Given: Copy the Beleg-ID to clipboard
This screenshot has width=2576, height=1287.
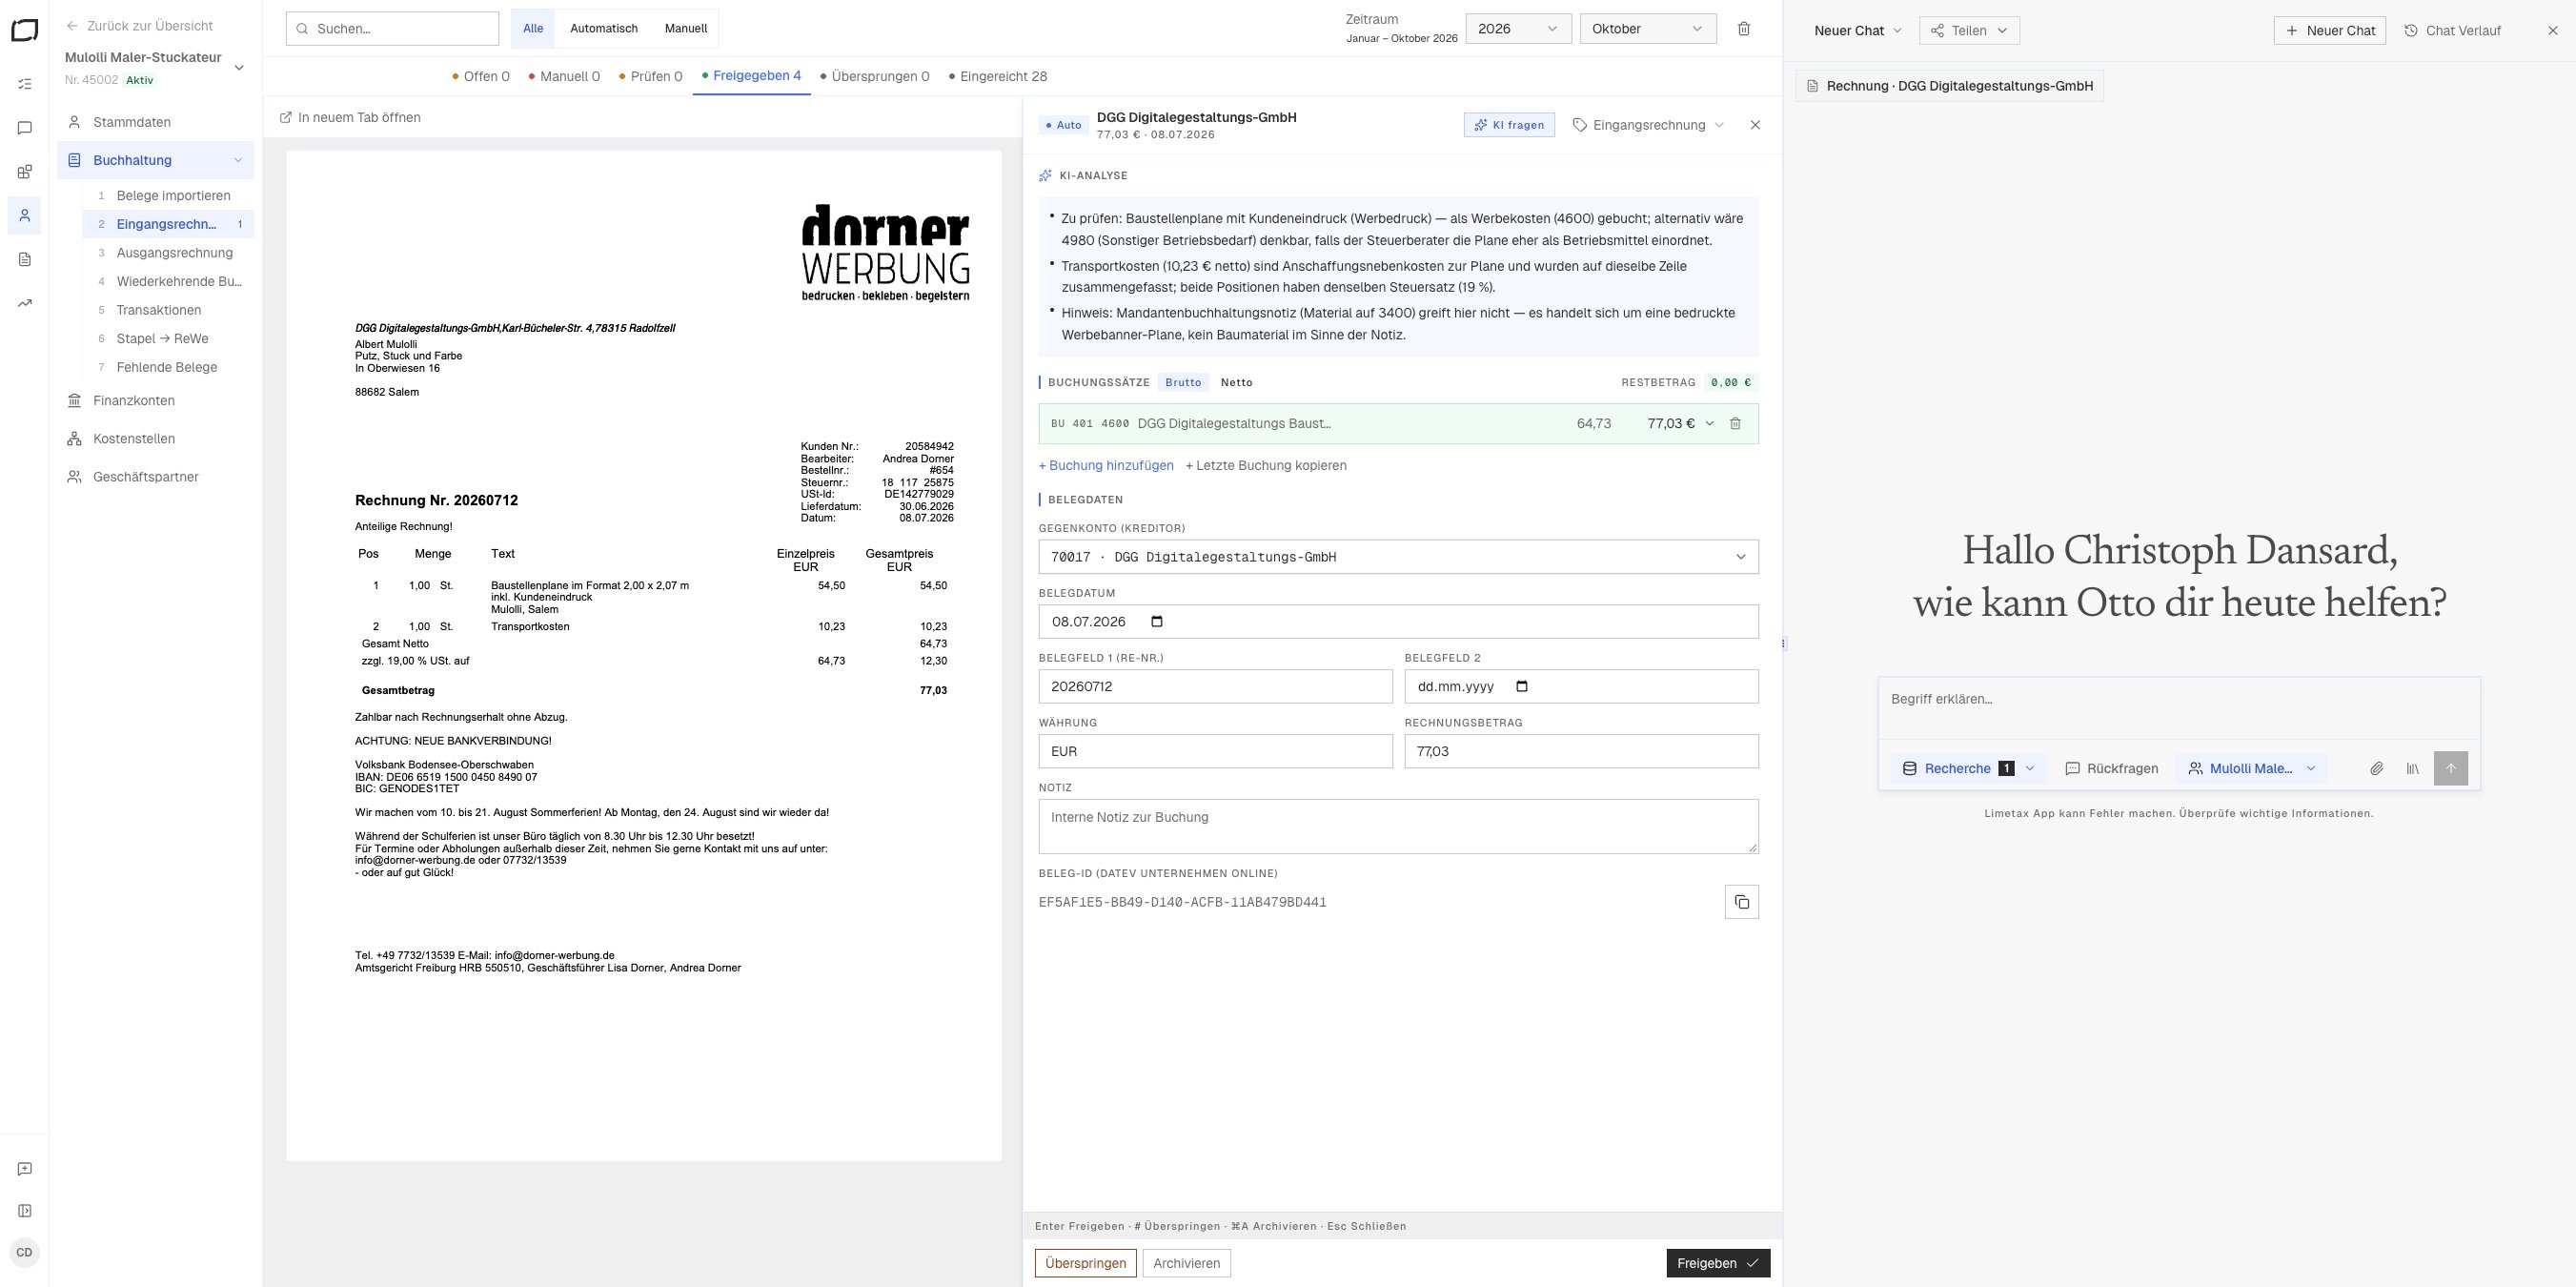Looking at the screenshot, I should click(x=1742, y=902).
